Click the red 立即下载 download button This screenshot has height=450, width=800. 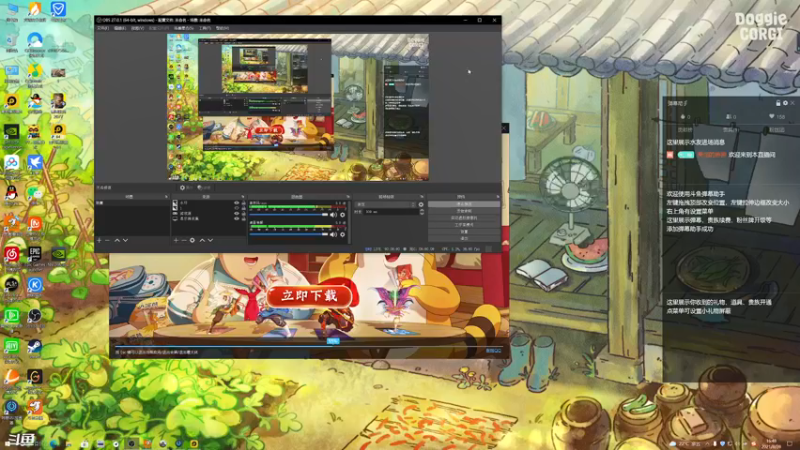tap(309, 296)
